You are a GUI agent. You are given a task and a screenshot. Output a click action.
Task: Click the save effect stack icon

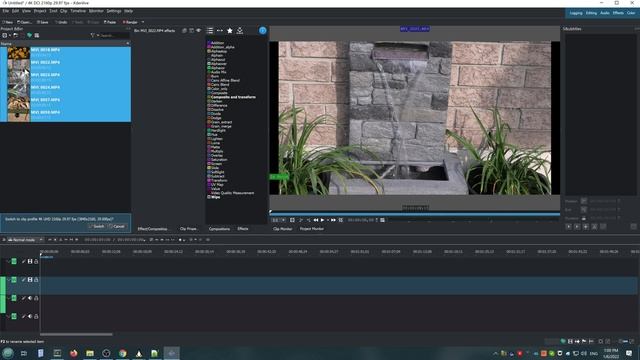184,31
